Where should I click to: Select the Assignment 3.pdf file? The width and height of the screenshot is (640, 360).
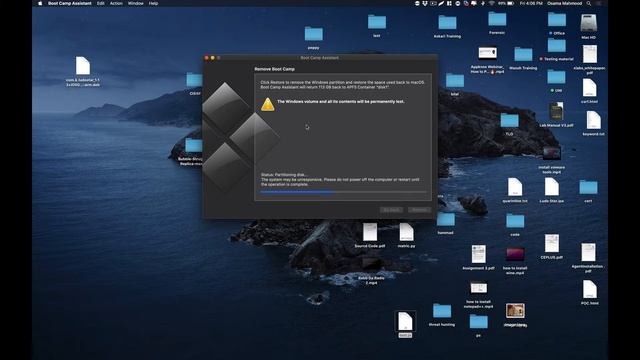pos(478,254)
